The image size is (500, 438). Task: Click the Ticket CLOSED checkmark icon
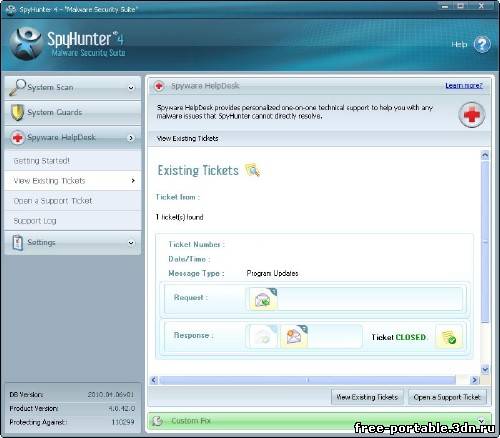point(449,337)
